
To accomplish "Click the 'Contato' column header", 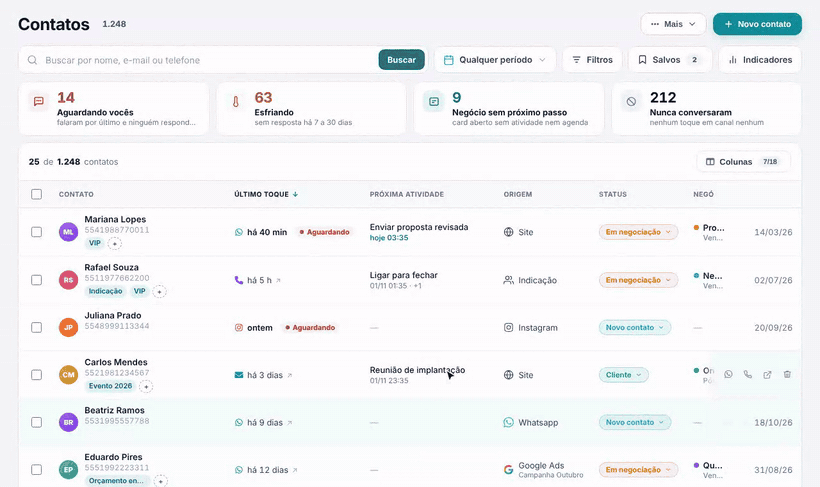I will 76,194.
